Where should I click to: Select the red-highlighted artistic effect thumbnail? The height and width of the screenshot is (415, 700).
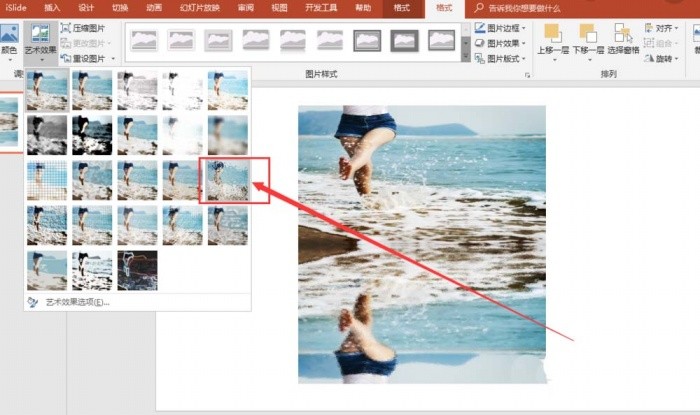click(x=228, y=180)
